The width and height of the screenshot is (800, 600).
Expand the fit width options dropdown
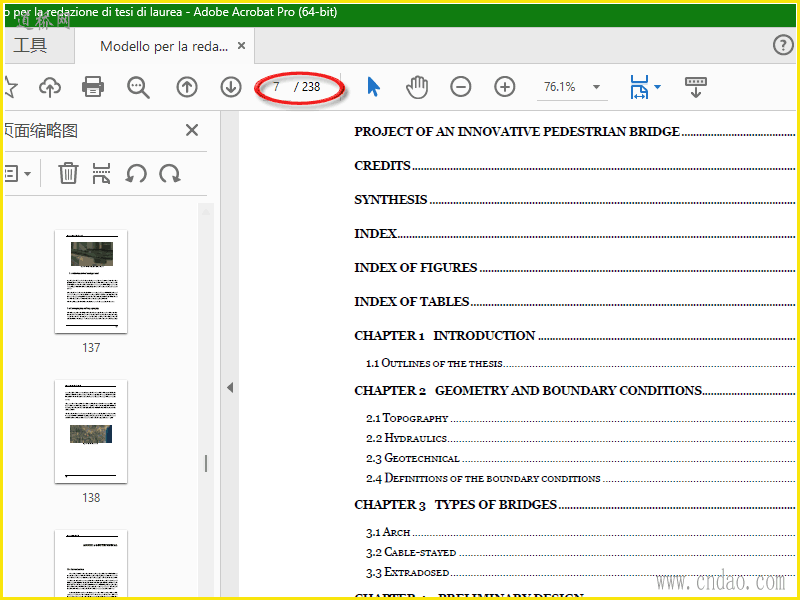pos(658,87)
